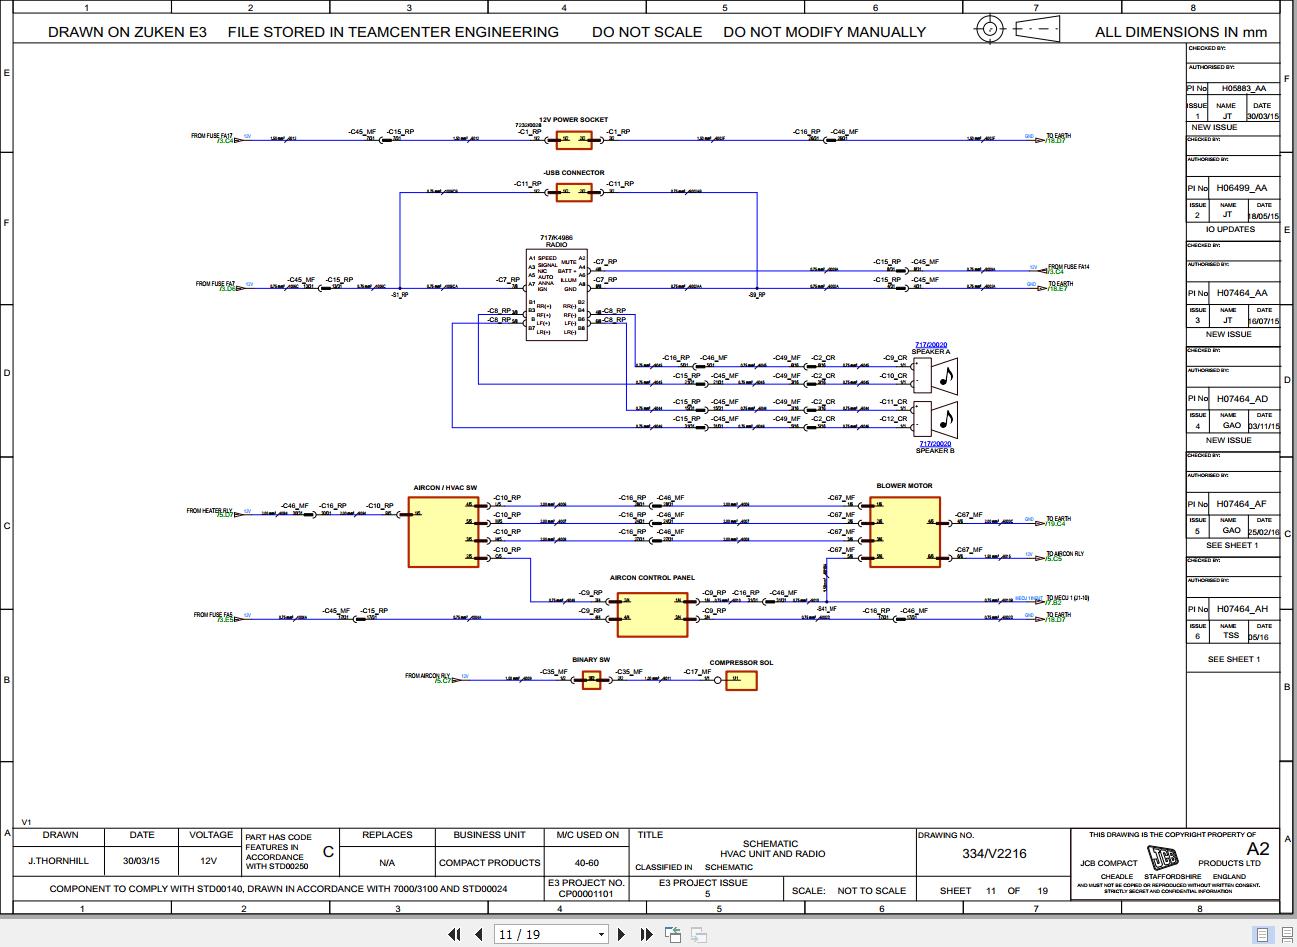The width and height of the screenshot is (1297, 947).
Task: Click the 'ALL DIMENSIONS IN mm' header text
Action: 1181,32
